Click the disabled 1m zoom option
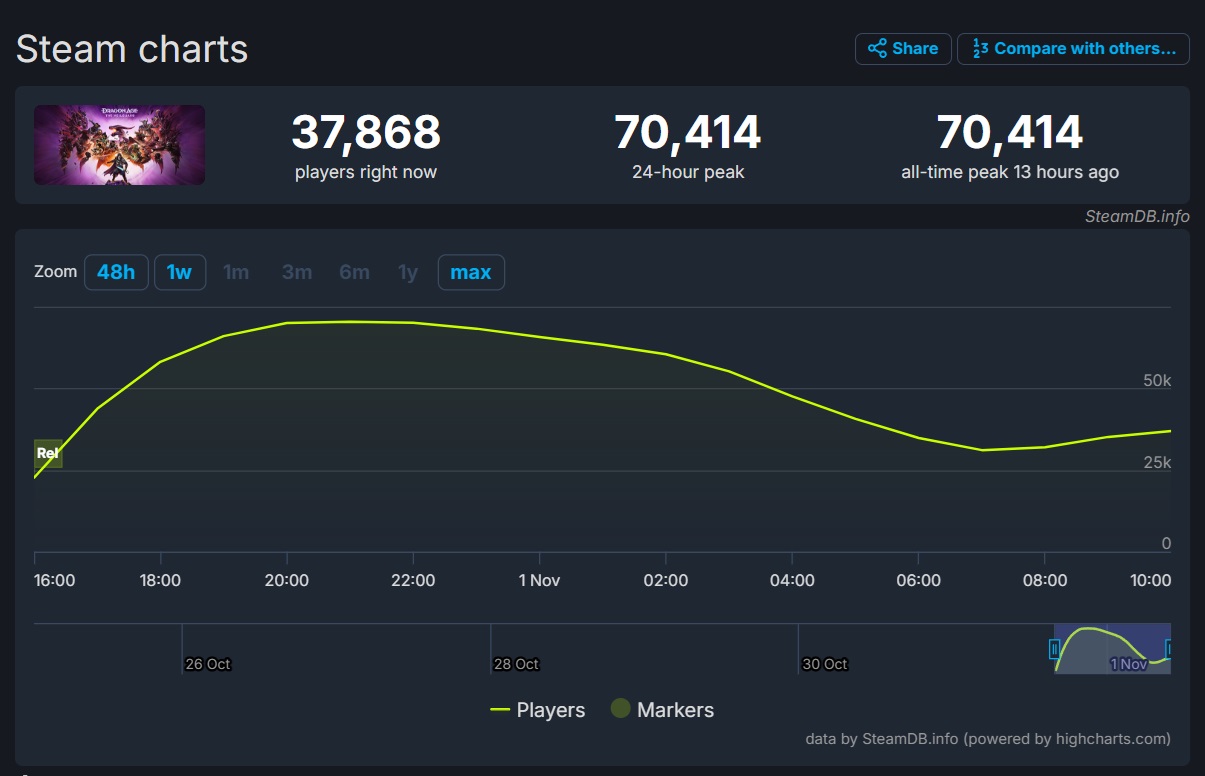The width and height of the screenshot is (1205, 776). 236,272
